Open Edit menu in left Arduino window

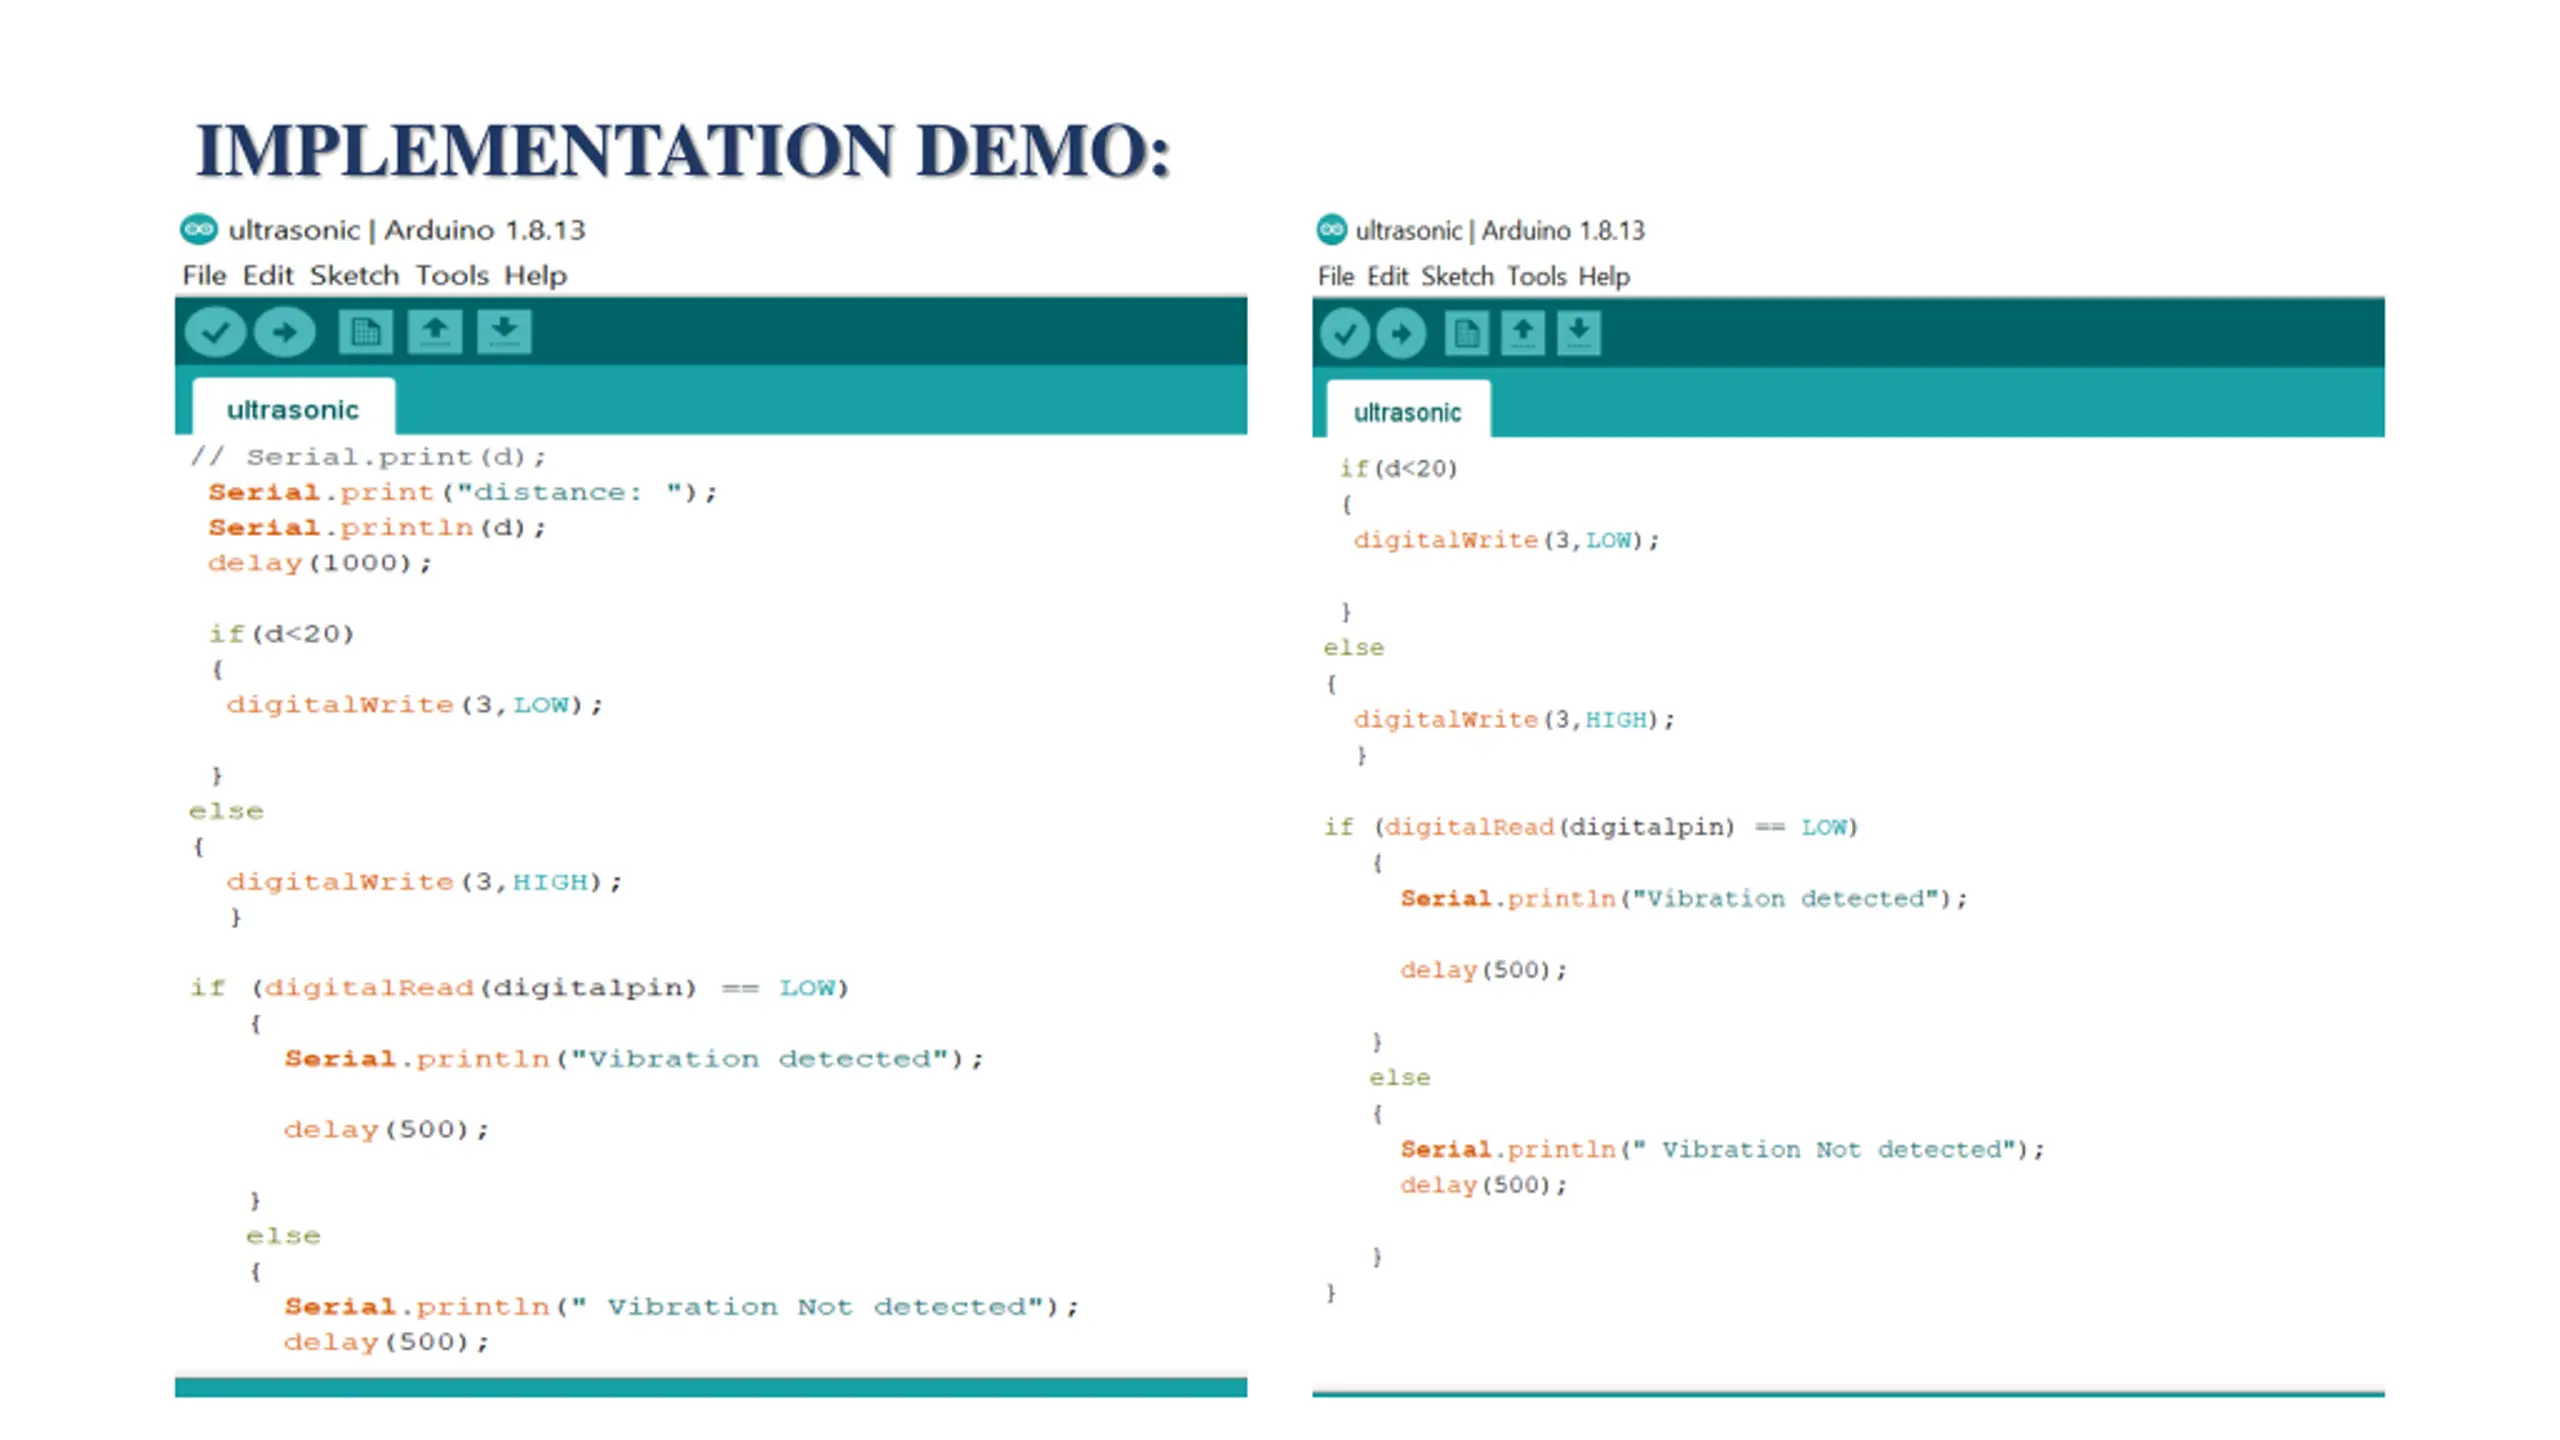(268, 275)
